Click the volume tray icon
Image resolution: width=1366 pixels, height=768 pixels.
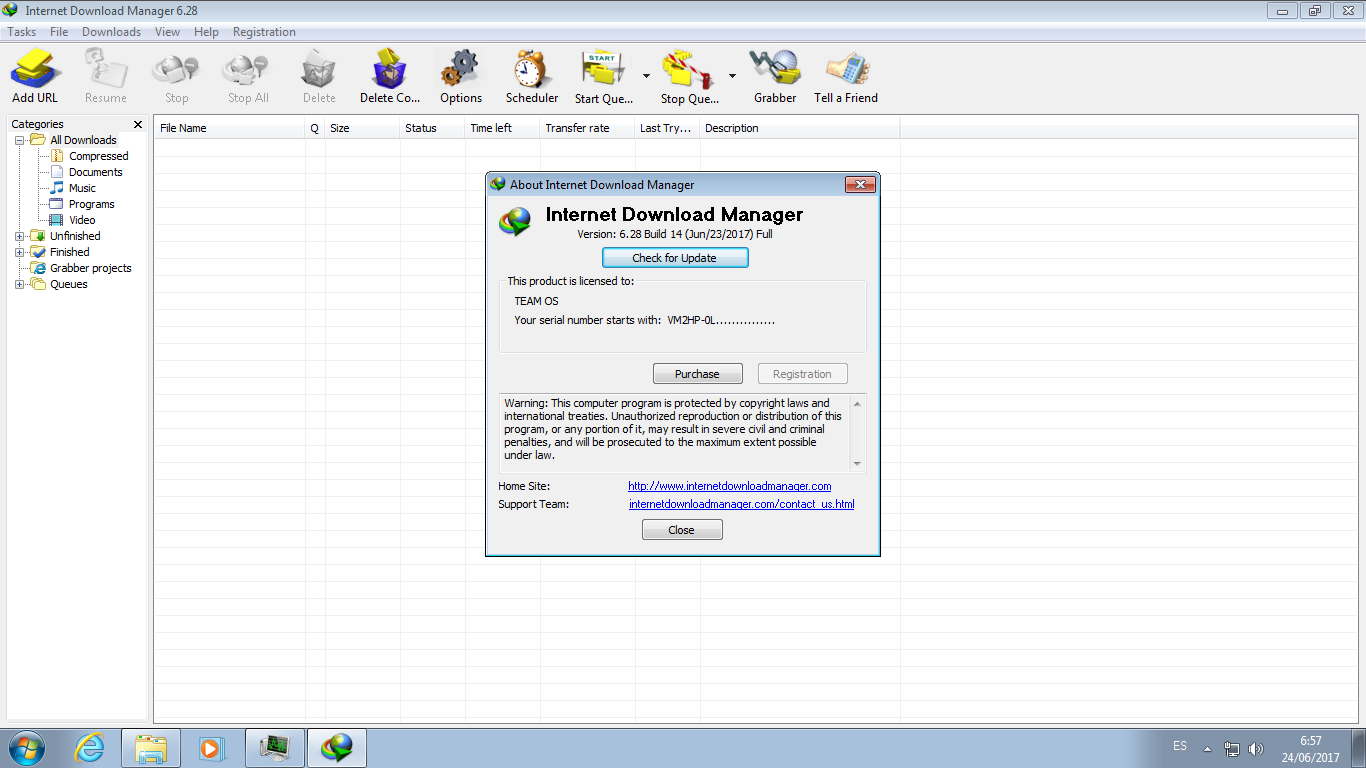(1256, 748)
